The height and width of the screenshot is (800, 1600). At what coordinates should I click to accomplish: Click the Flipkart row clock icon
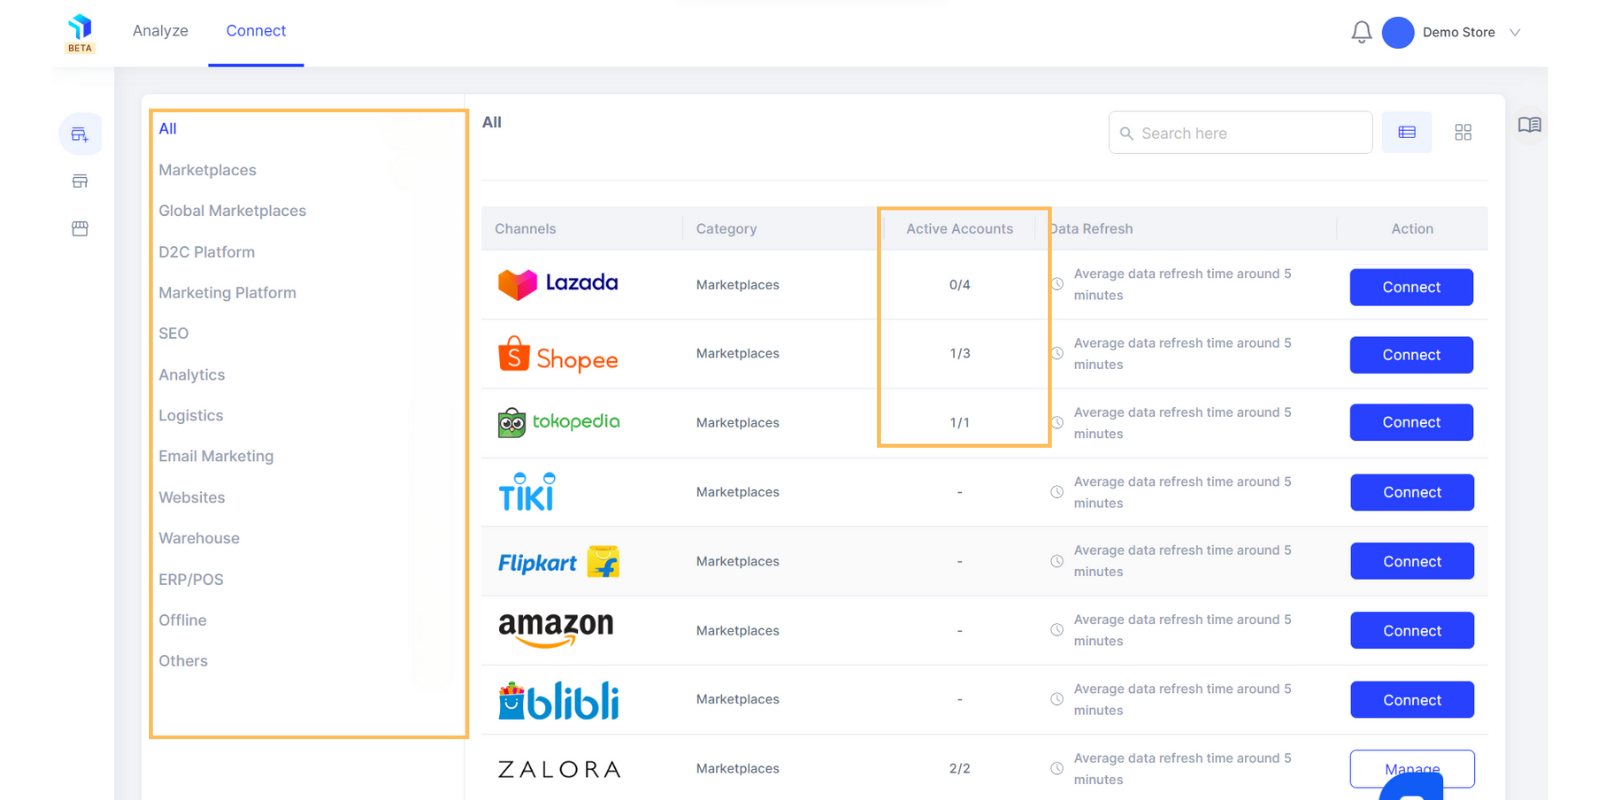click(1056, 561)
